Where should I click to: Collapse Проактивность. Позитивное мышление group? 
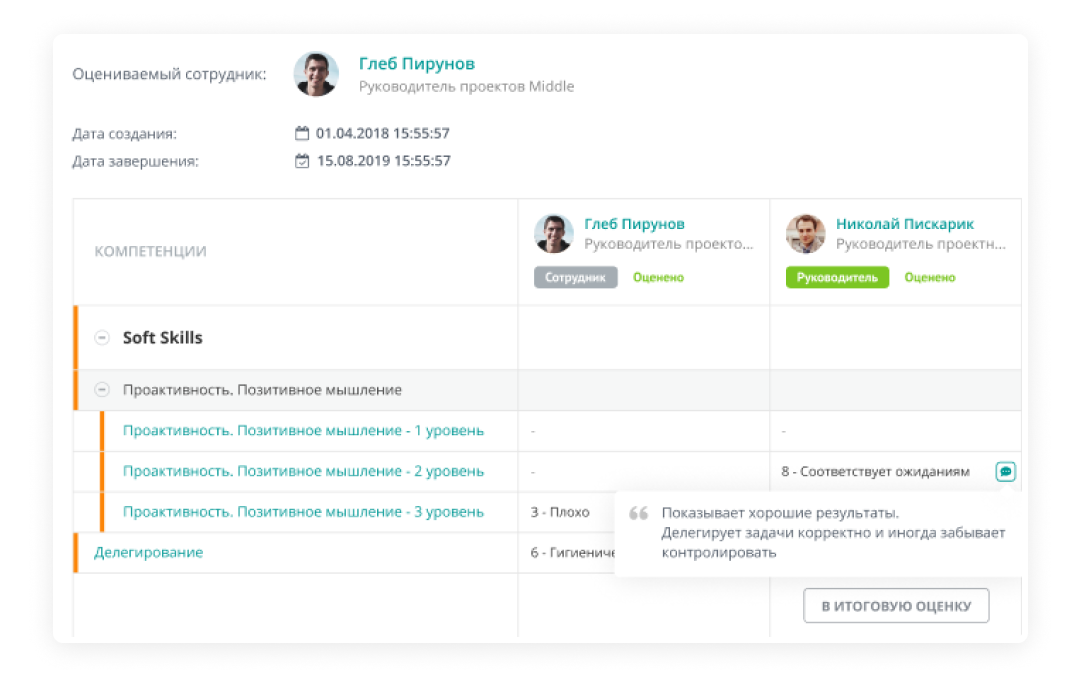pyautogui.click(x=101, y=390)
